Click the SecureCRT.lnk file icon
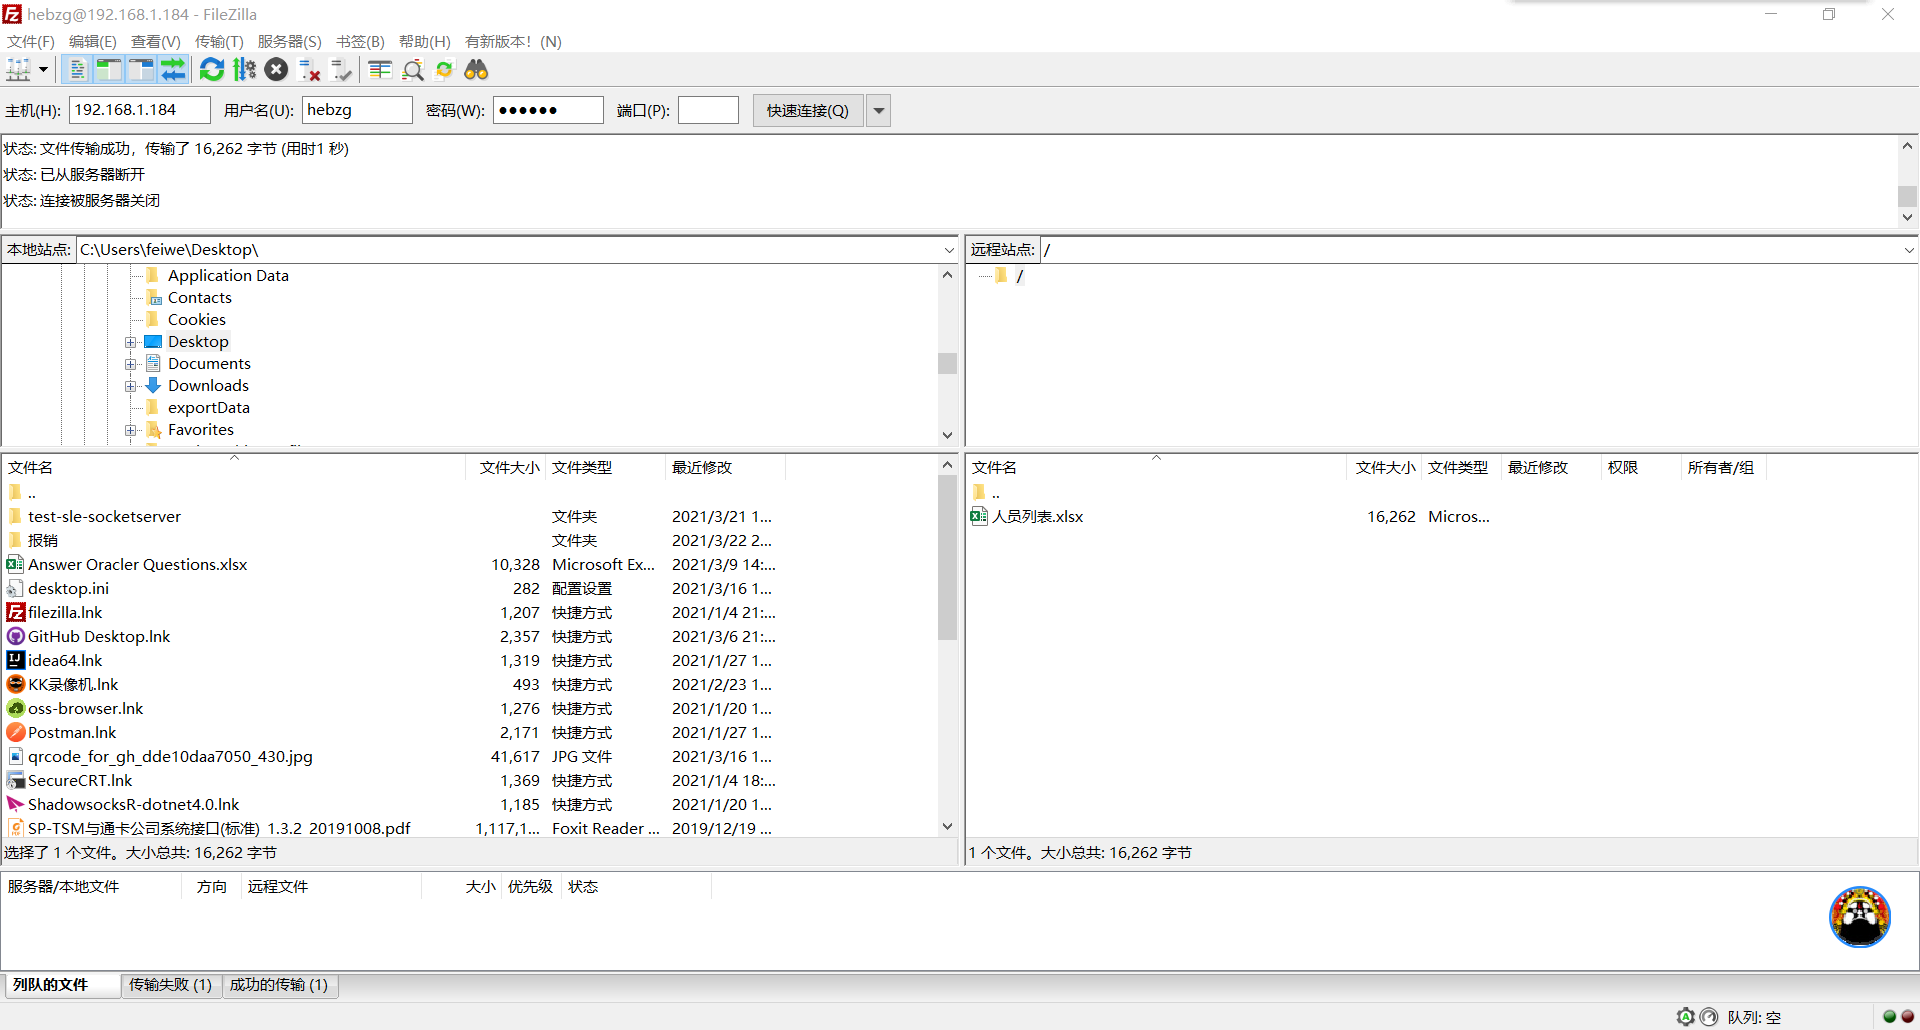Screen dimensions: 1920x1030 pyautogui.click(x=15, y=780)
